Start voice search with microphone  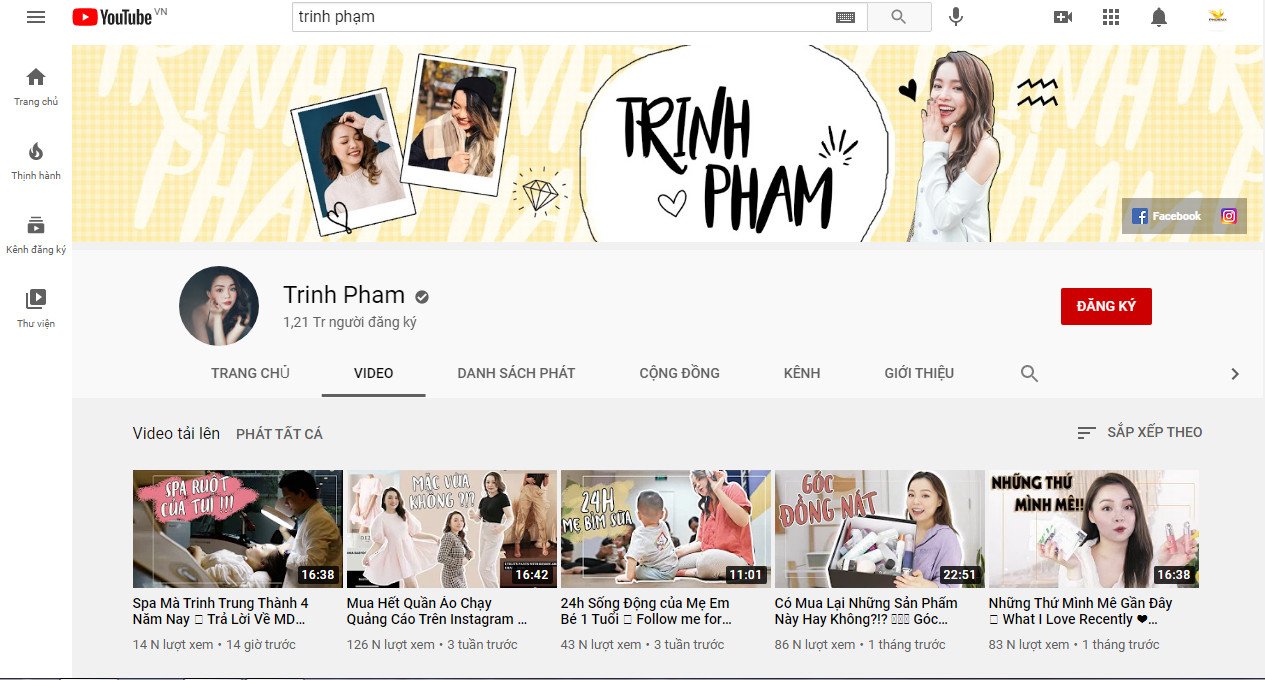(956, 17)
